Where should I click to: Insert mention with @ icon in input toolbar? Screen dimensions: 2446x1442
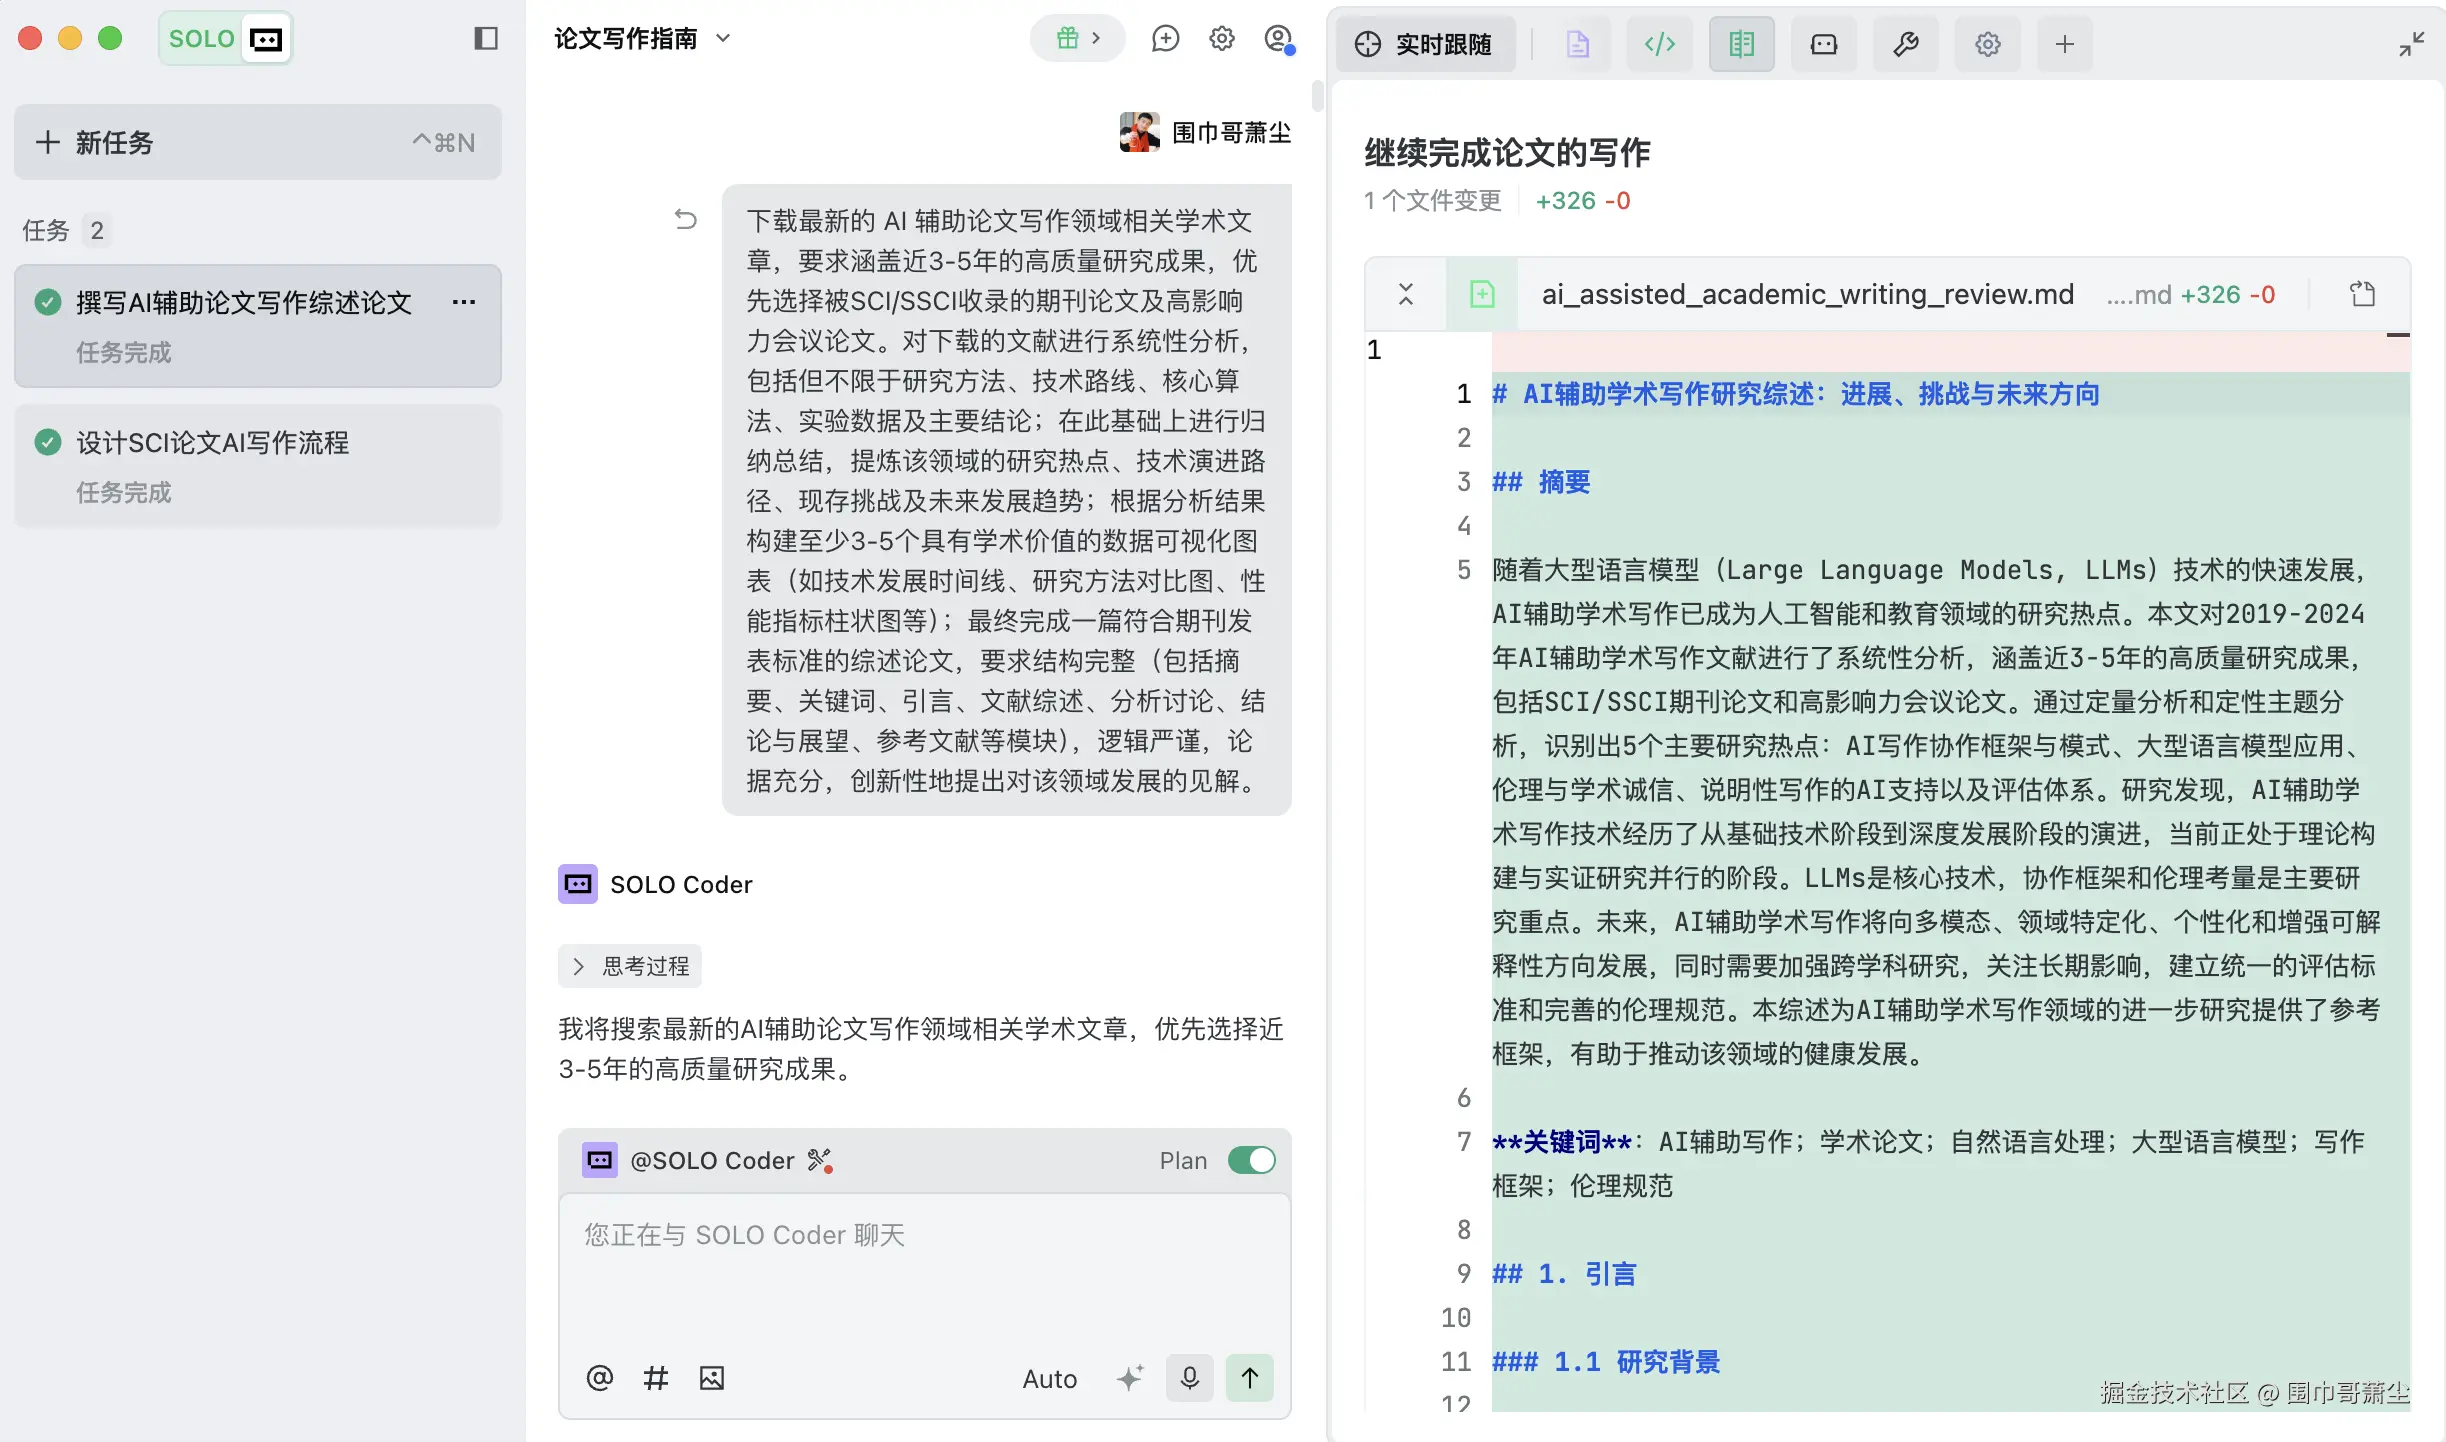[x=599, y=1378]
